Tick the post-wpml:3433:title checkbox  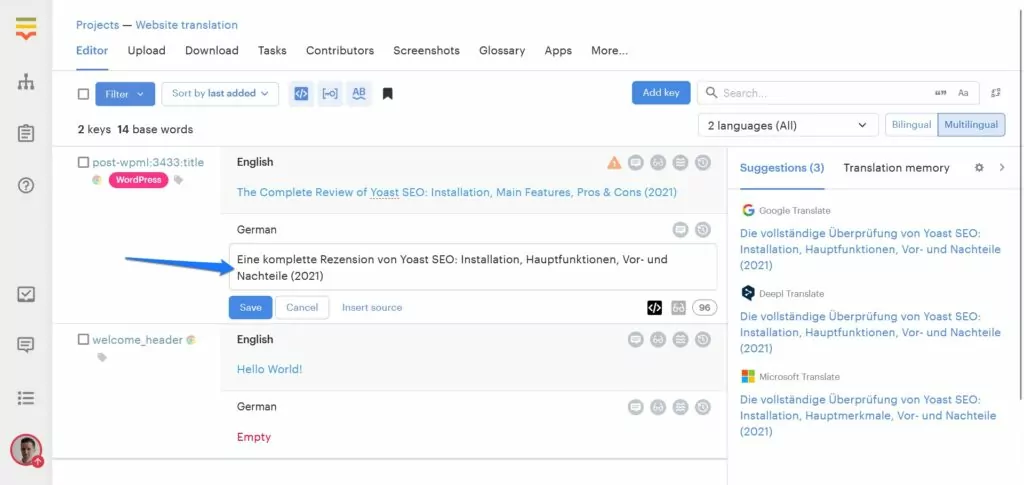pyautogui.click(x=83, y=162)
